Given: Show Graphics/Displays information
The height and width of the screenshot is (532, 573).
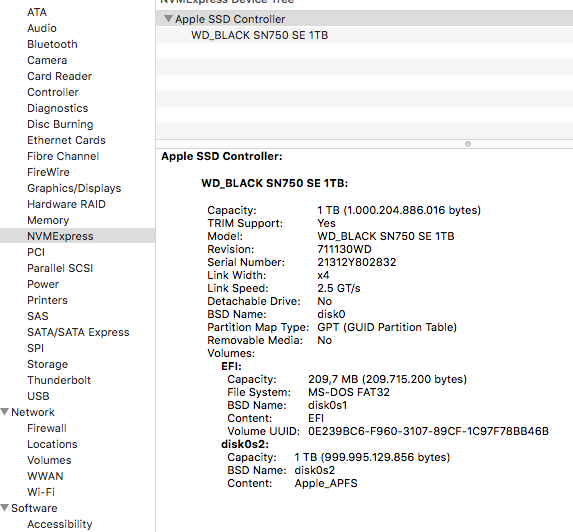Looking at the screenshot, I should pyautogui.click(x=74, y=188).
